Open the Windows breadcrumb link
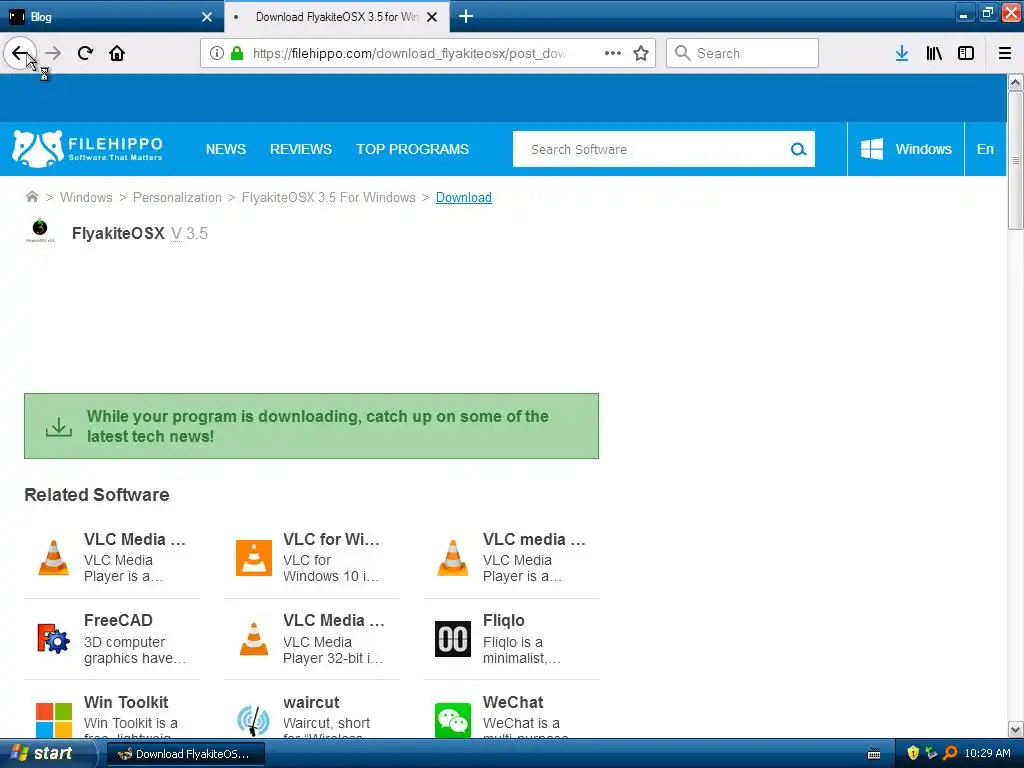This screenshot has width=1024, height=768. tap(86, 197)
